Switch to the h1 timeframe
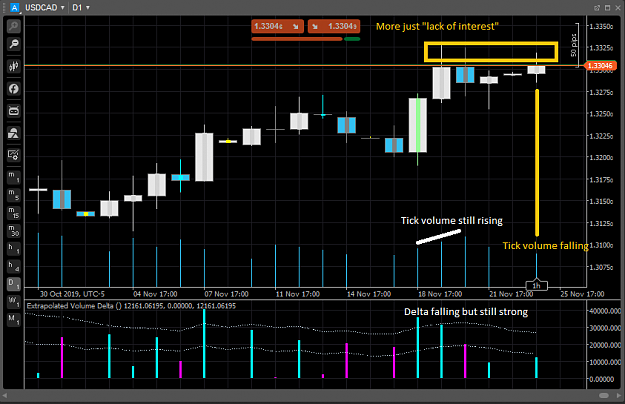 [x=14, y=249]
